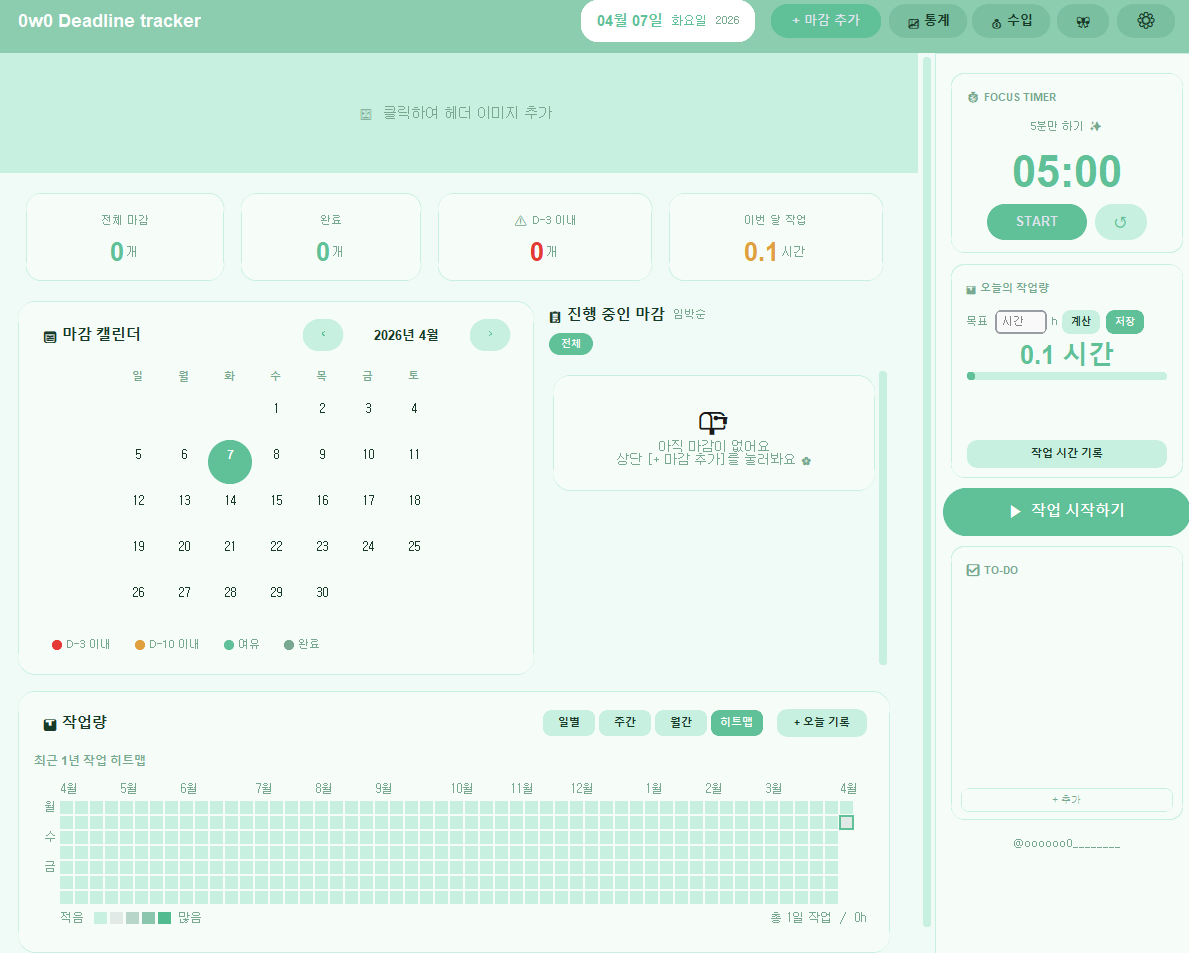Click the + 오늘 기록 button
The height and width of the screenshot is (953, 1189).
pos(822,723)
